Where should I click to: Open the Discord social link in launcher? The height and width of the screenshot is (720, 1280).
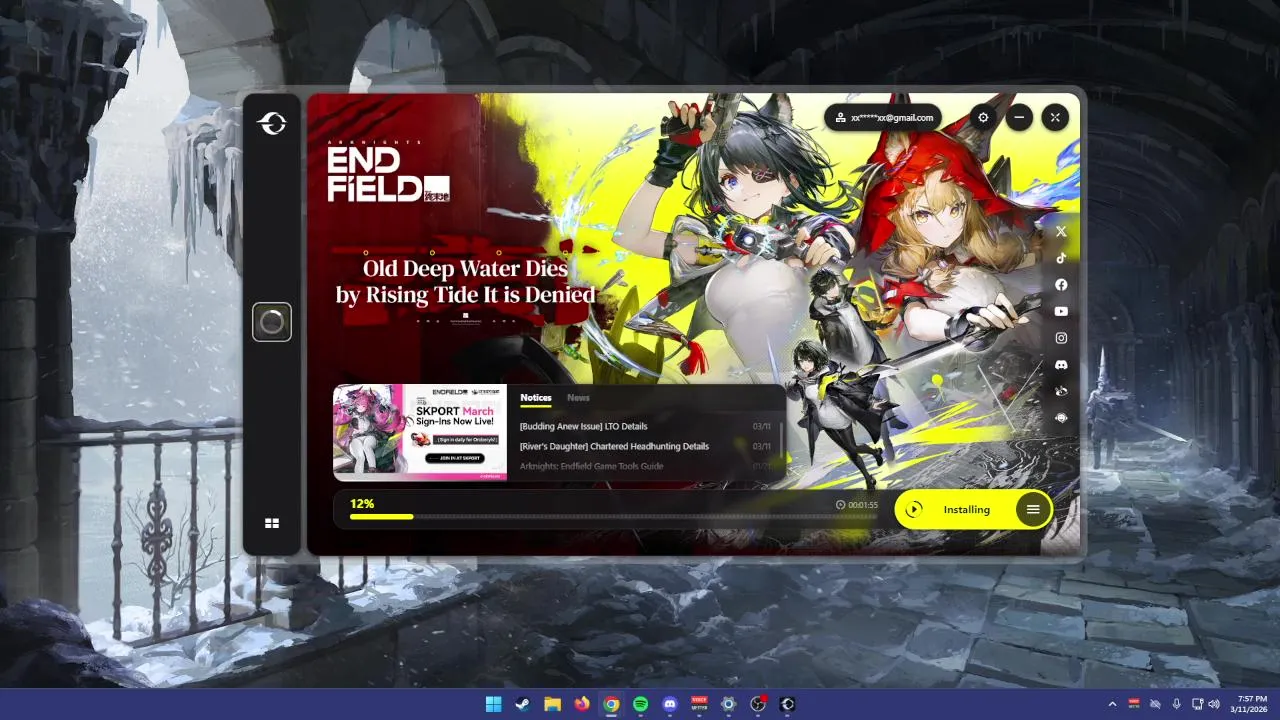1061,365
